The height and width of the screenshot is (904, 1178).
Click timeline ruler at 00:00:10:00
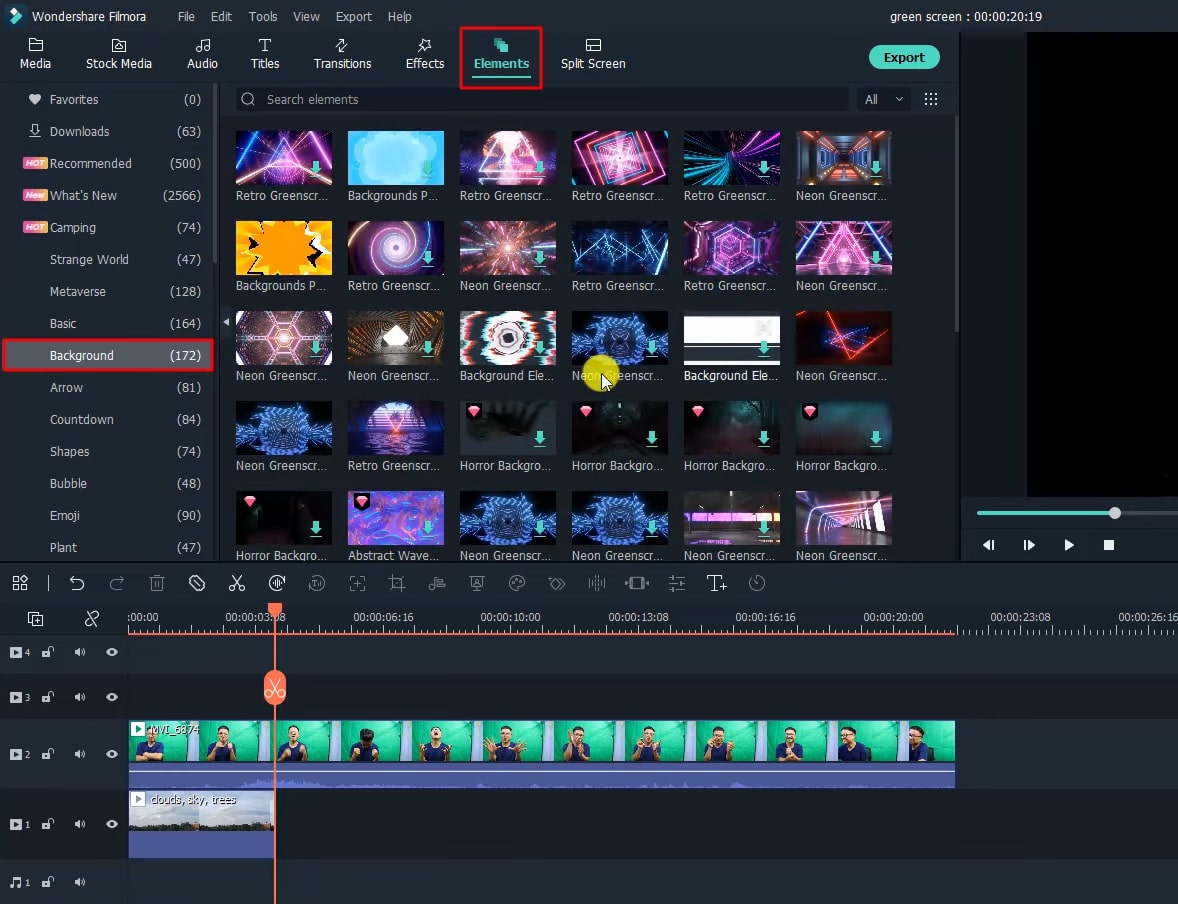point(510,617)
